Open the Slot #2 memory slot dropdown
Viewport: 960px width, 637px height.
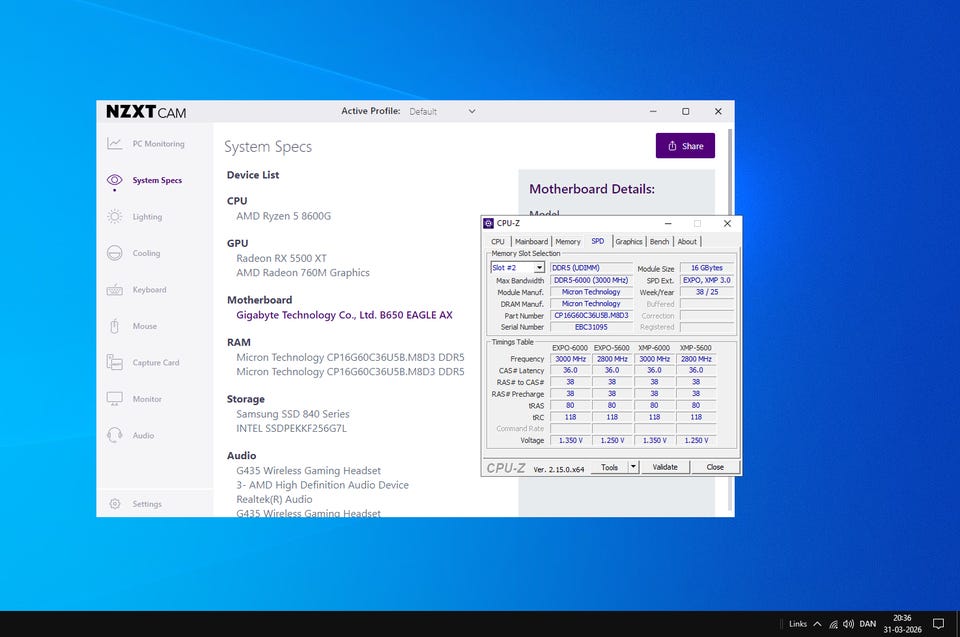click(x=540, y=268)
